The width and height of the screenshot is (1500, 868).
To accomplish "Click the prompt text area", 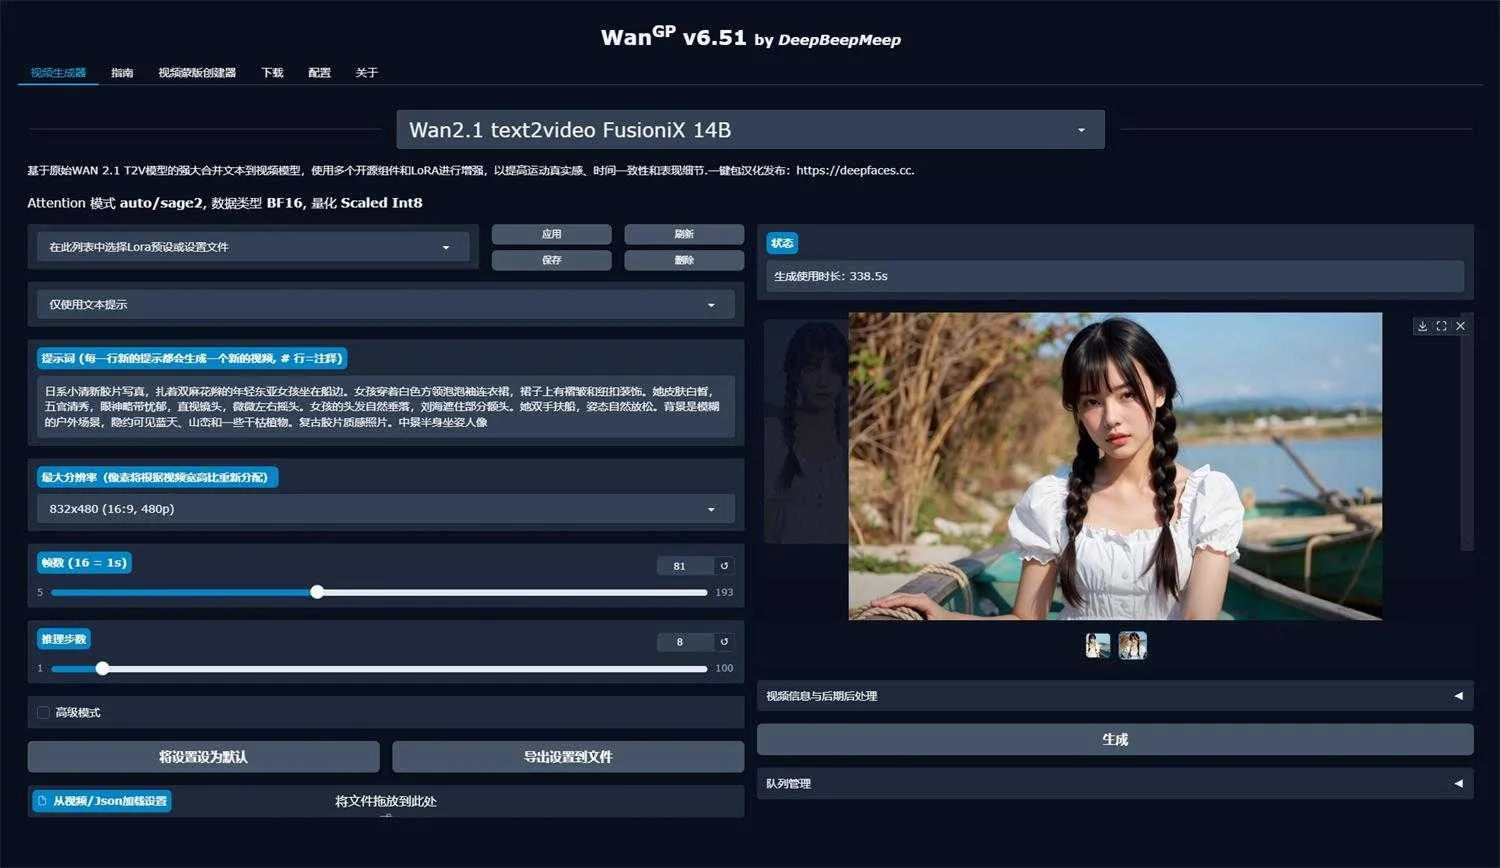I will coord(386,406).
